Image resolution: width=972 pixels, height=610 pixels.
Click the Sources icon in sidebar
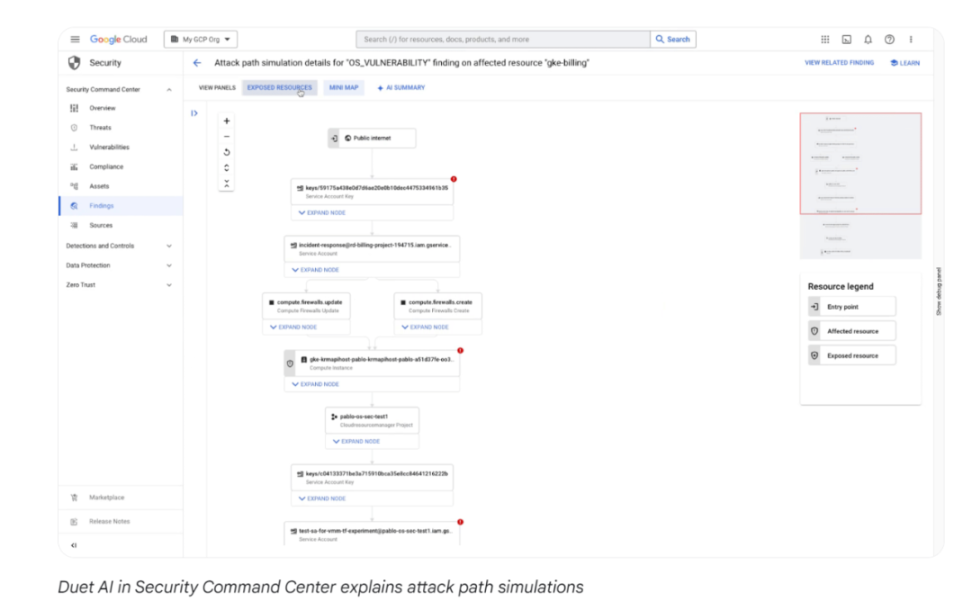74,225
